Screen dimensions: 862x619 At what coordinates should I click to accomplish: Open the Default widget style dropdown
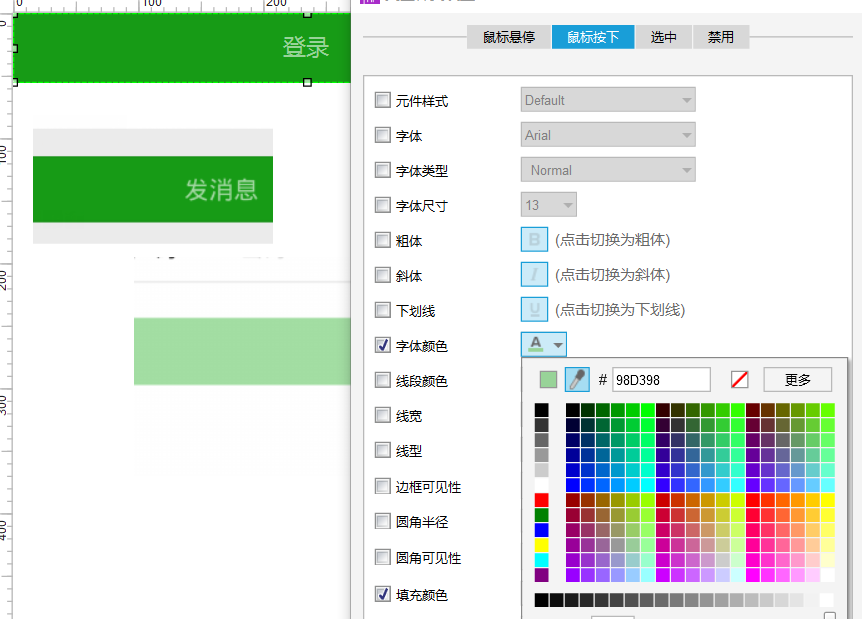click(608, 100)
